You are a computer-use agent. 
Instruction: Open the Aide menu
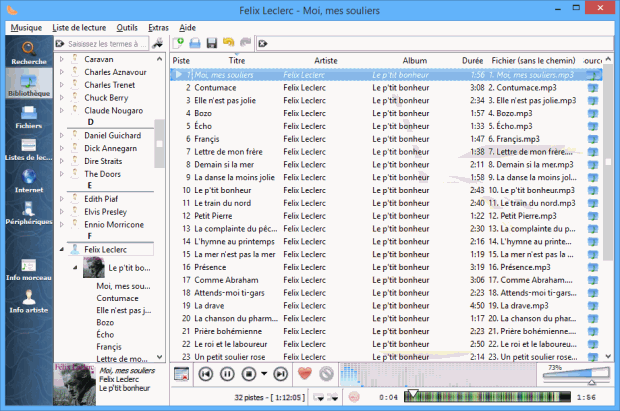click(x=187, y=28)
